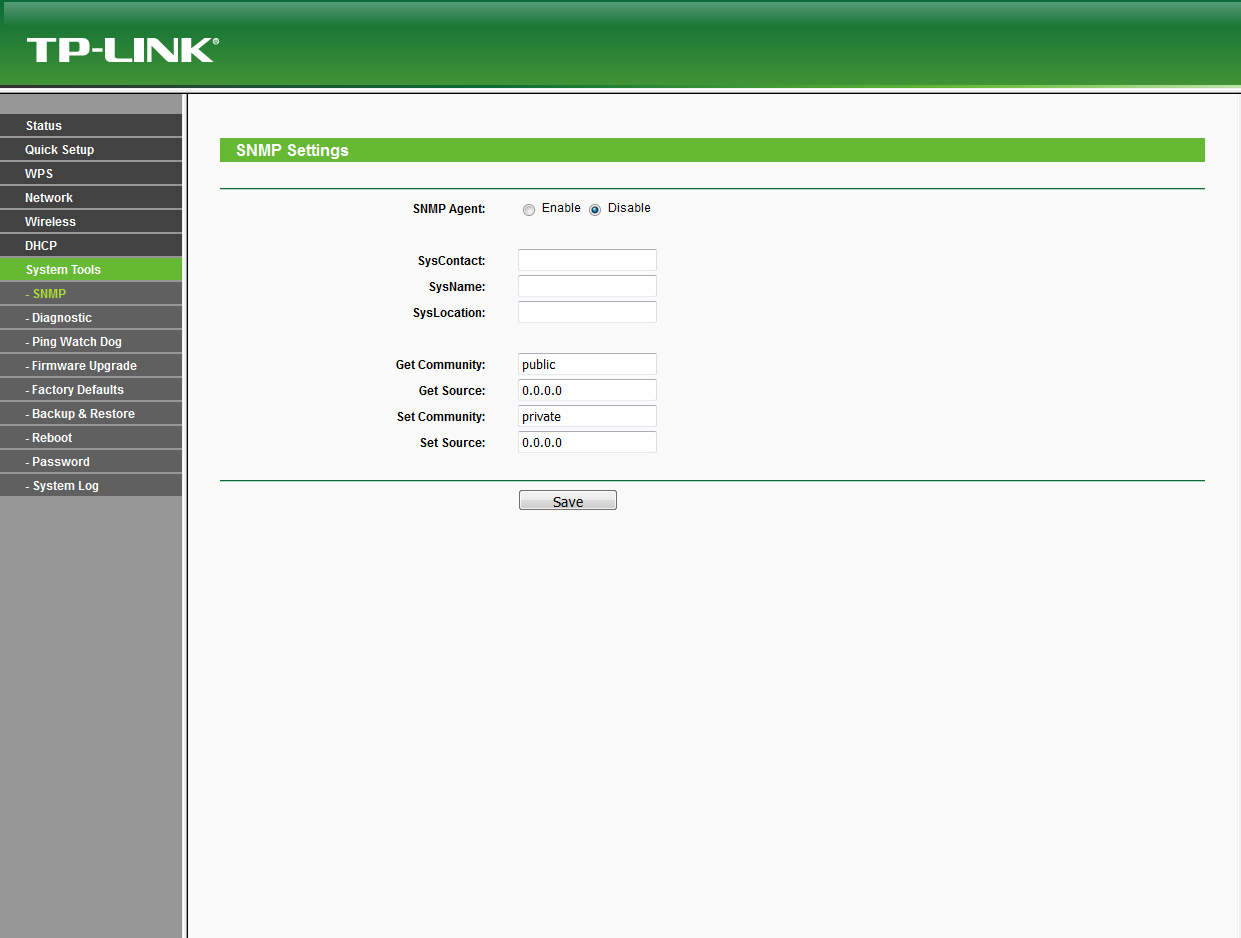Open the Status menu item
Image resolution: width=1241 pixels, height=938 pixels.
(91, 125)
